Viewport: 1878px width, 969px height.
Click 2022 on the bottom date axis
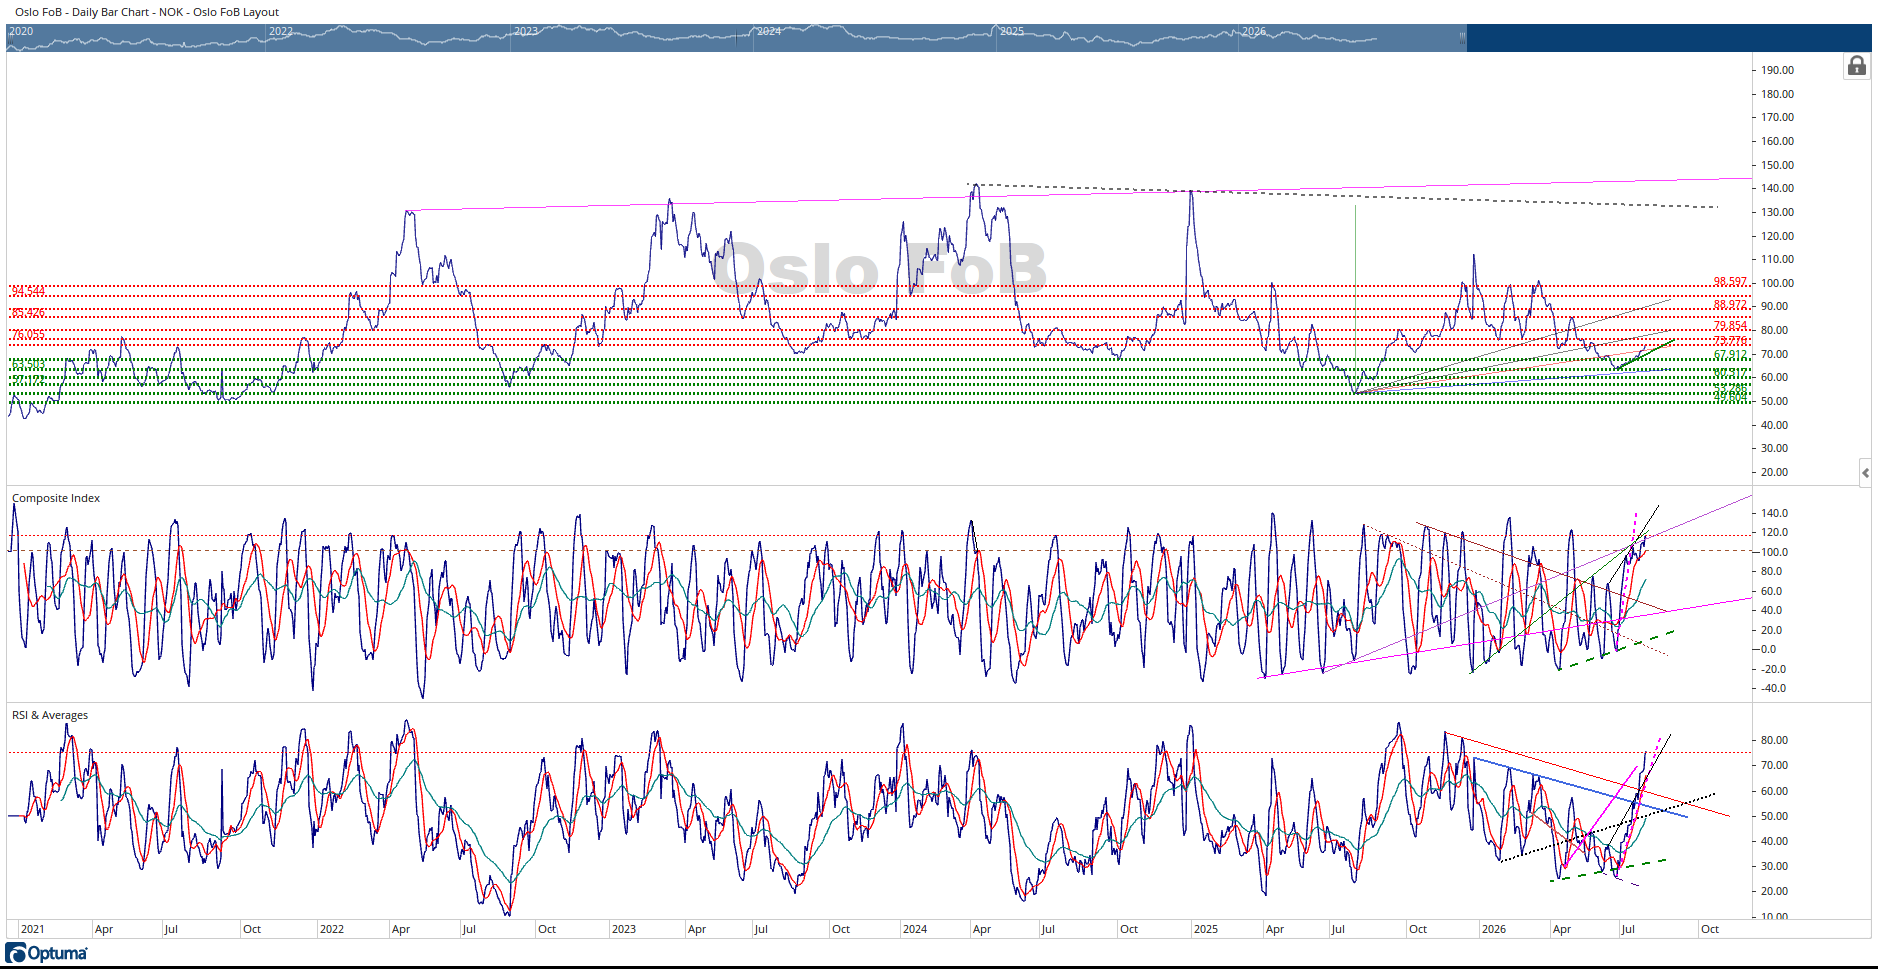click(x=332, y=929)
